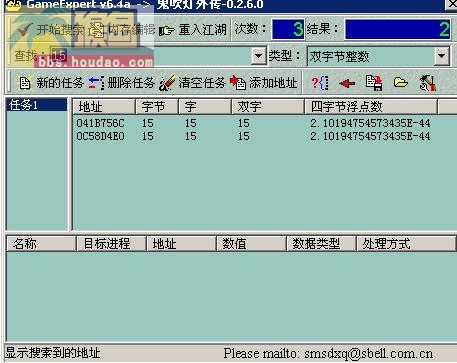The image size is (457, 363).
Task: Click the 新的任务 new task icon
Action: tap(25, 83)
